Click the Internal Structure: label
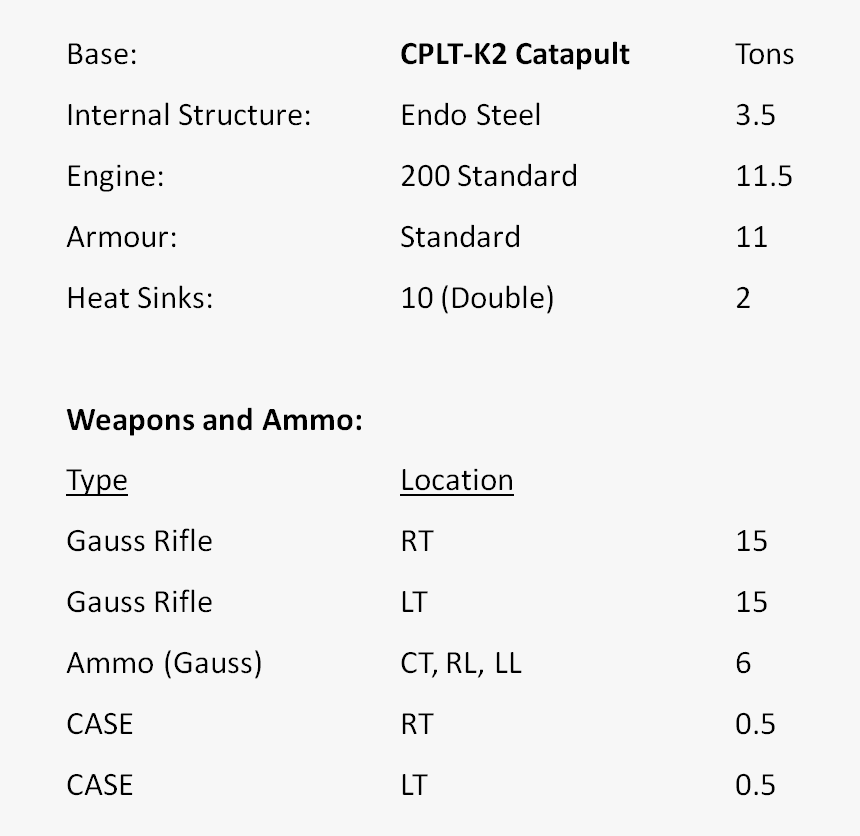Image resolution: width=860 pixels, height=836 pixels. pos(189,115)
